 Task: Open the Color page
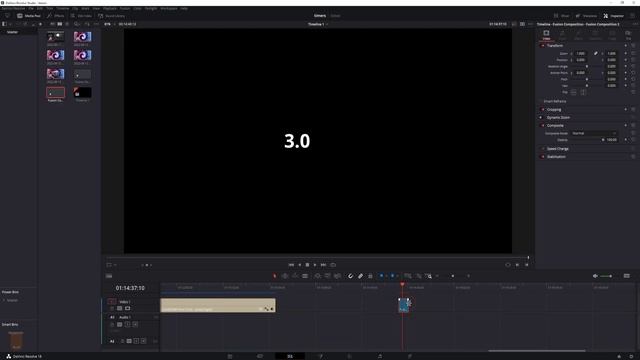tap(349, 356)
